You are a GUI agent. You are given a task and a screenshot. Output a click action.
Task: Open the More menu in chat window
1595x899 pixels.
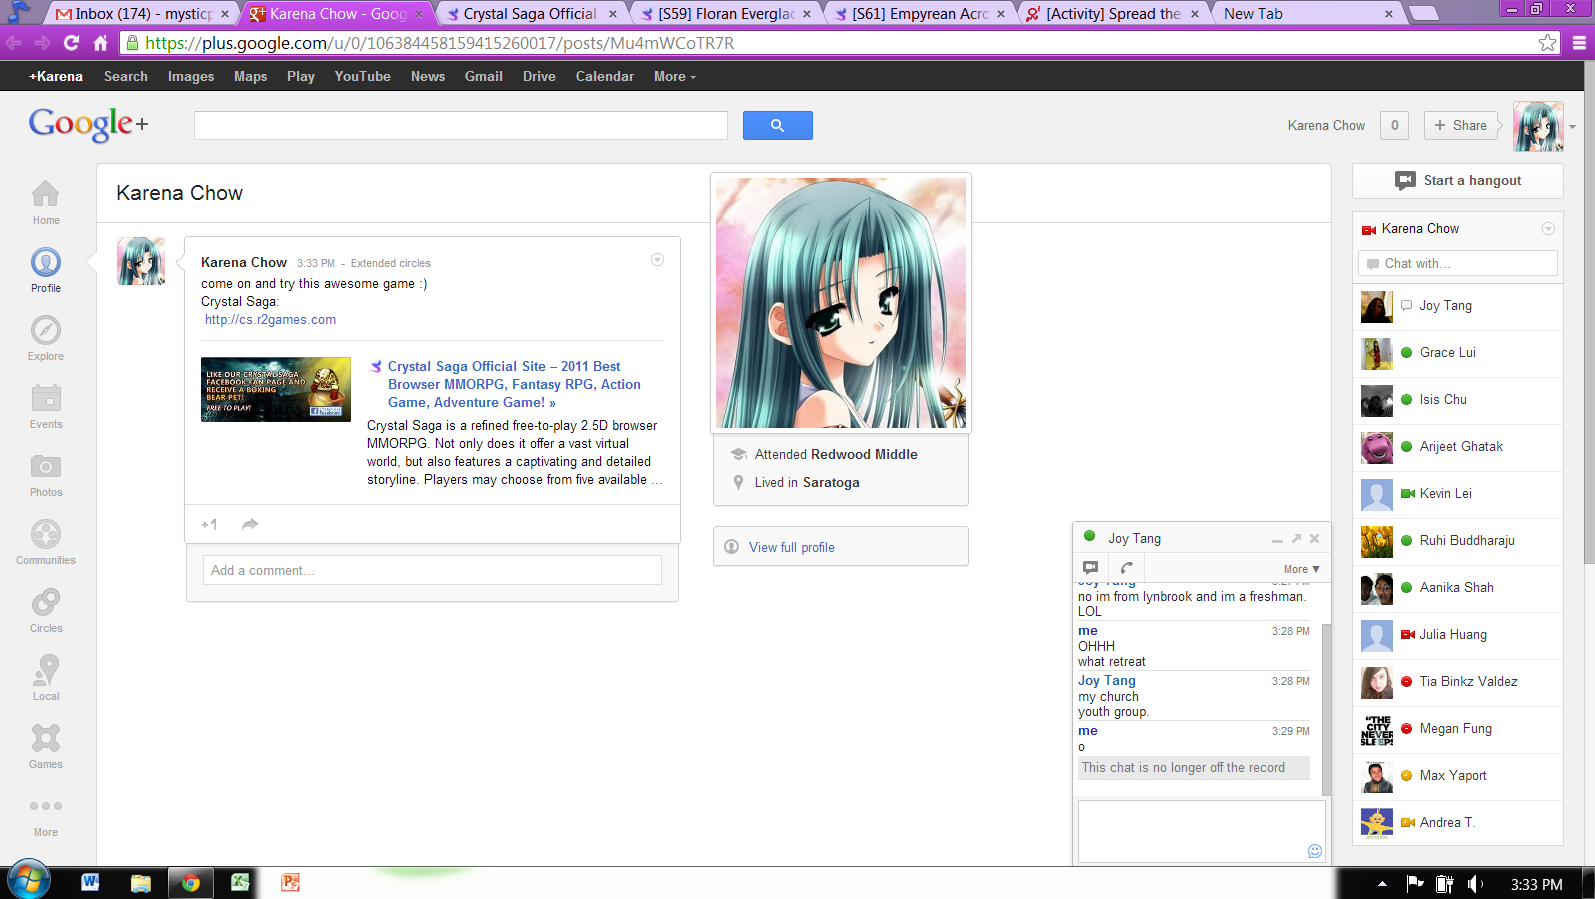(x=1301, y=569)
